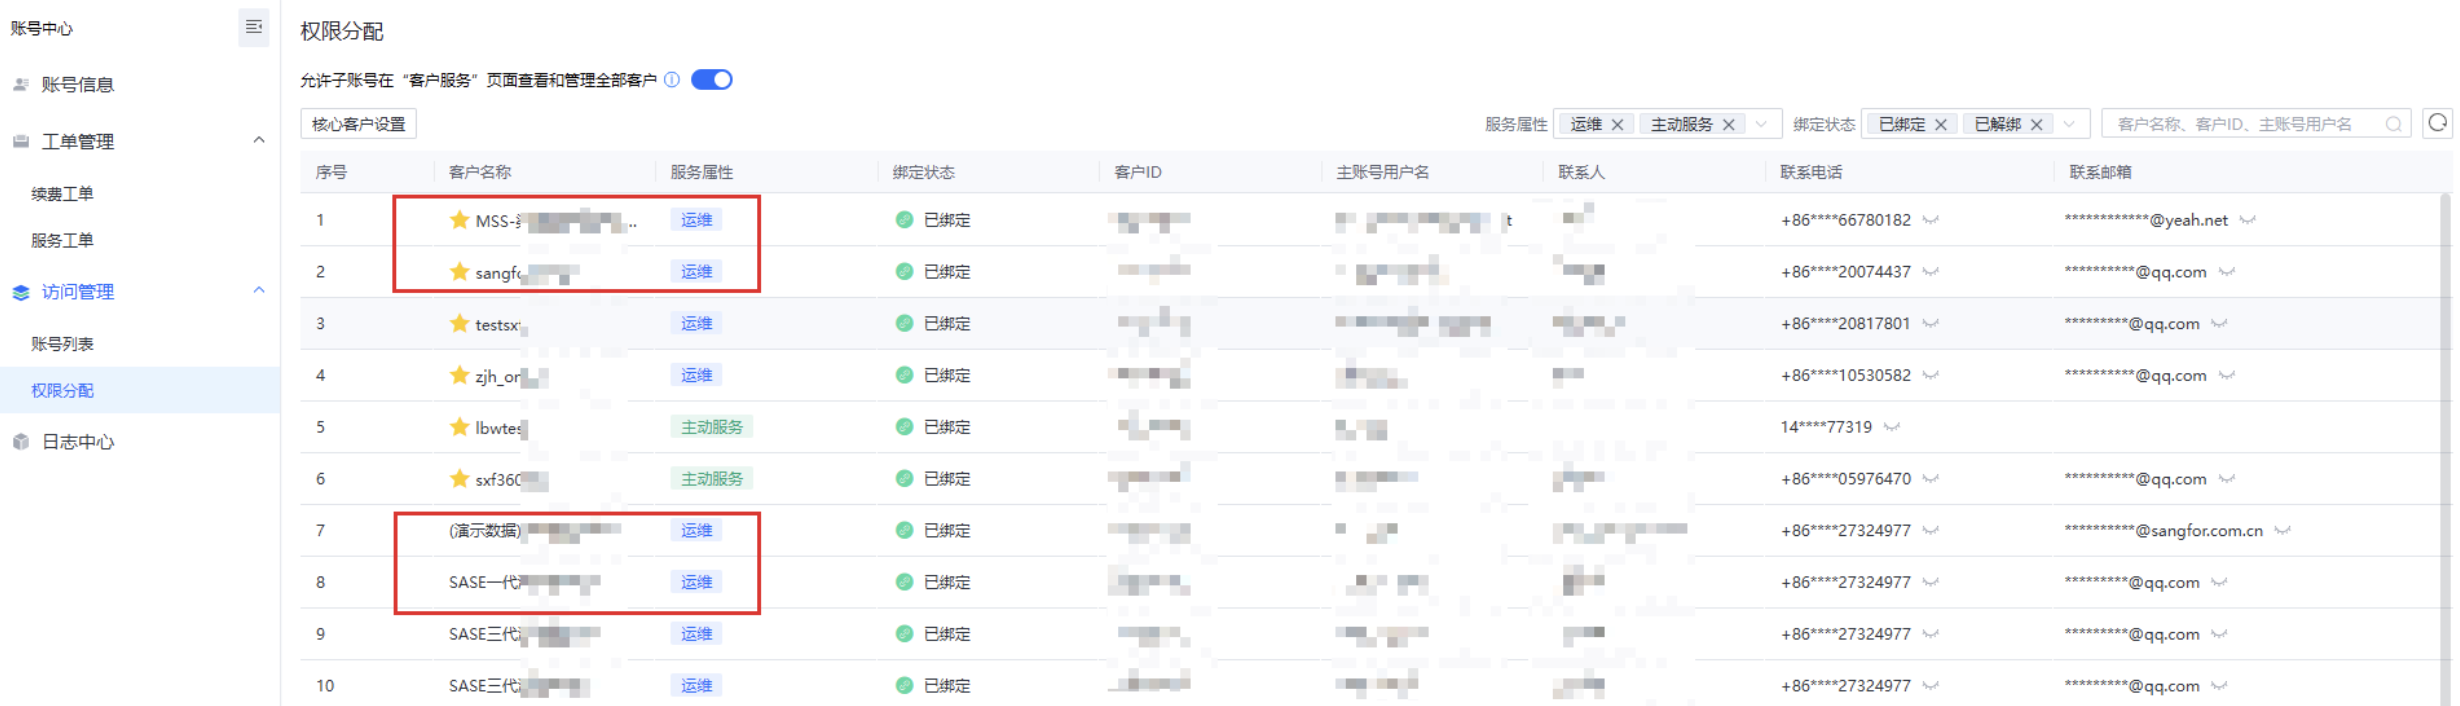
Task: Reveal the phone number ending in 66780182
Action: [1931, 220]
